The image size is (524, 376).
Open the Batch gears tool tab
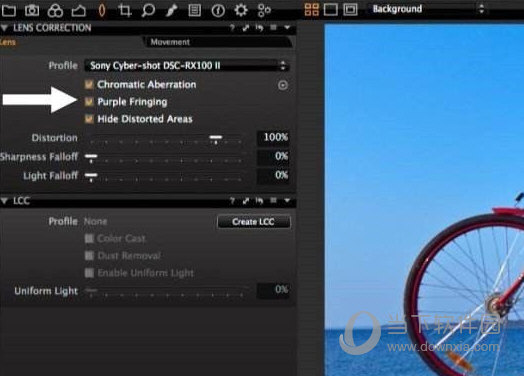click(x=264, y=10)
